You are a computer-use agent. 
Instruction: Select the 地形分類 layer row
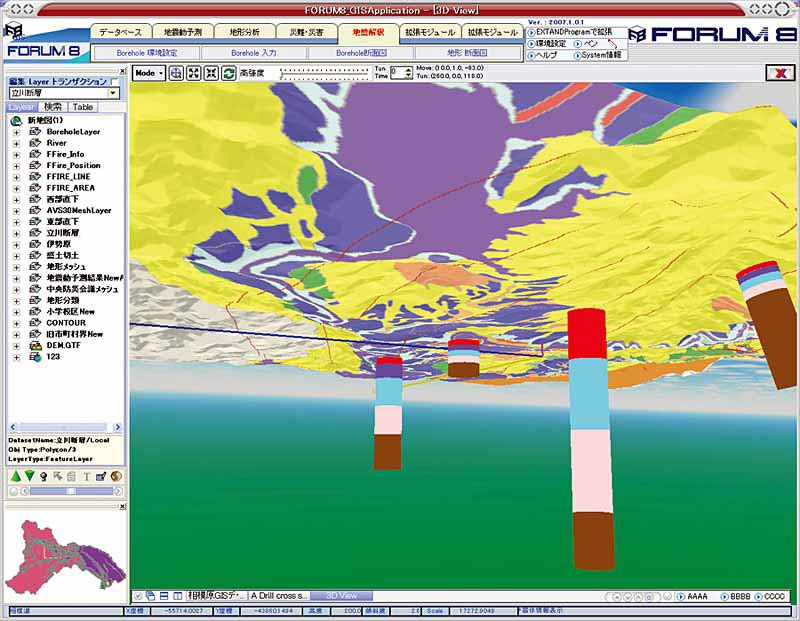click(x=63, y=301)
